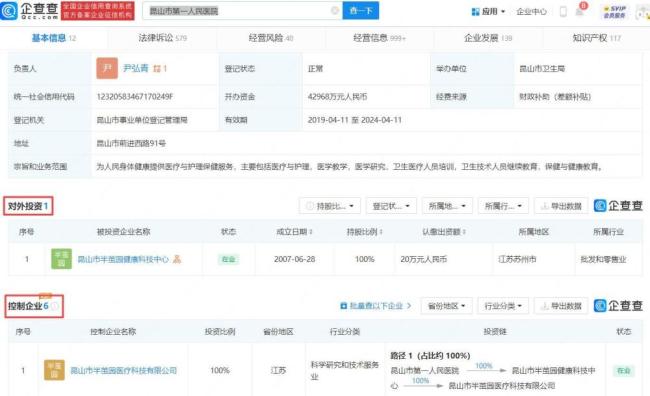Click the 查一下 search button
Viewport: 650px width, 396px height.
coord(361,11)
